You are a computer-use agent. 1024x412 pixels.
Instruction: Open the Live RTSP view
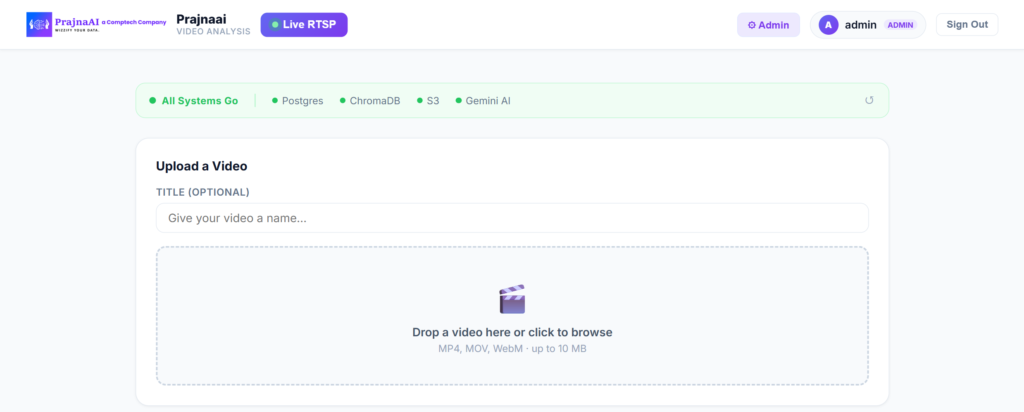click(x=304, y=25)
